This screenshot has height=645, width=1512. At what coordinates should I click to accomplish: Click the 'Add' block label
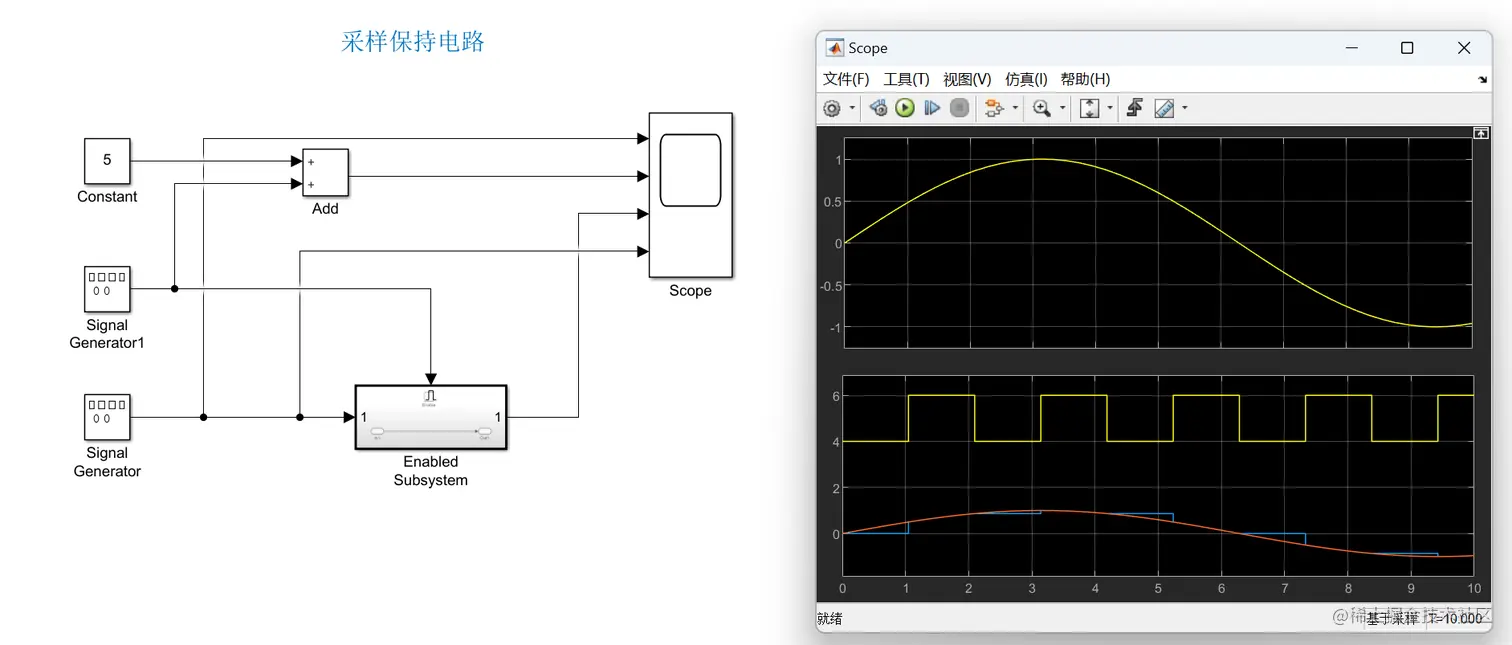325,209
